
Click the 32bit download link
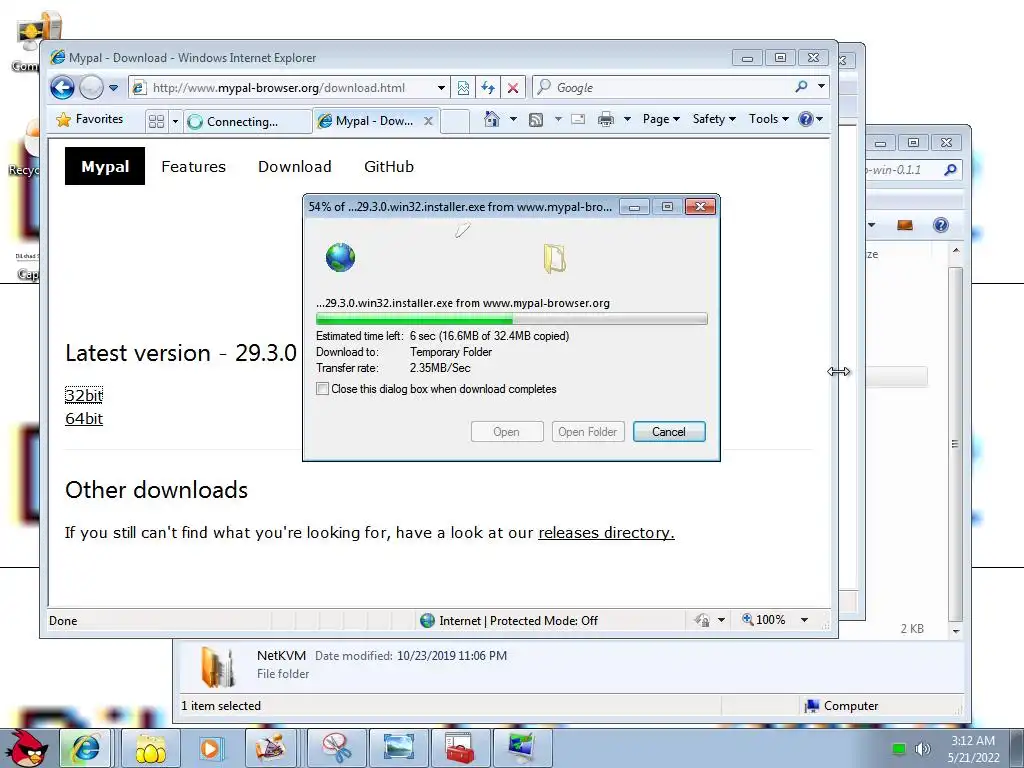coord(84,395)
